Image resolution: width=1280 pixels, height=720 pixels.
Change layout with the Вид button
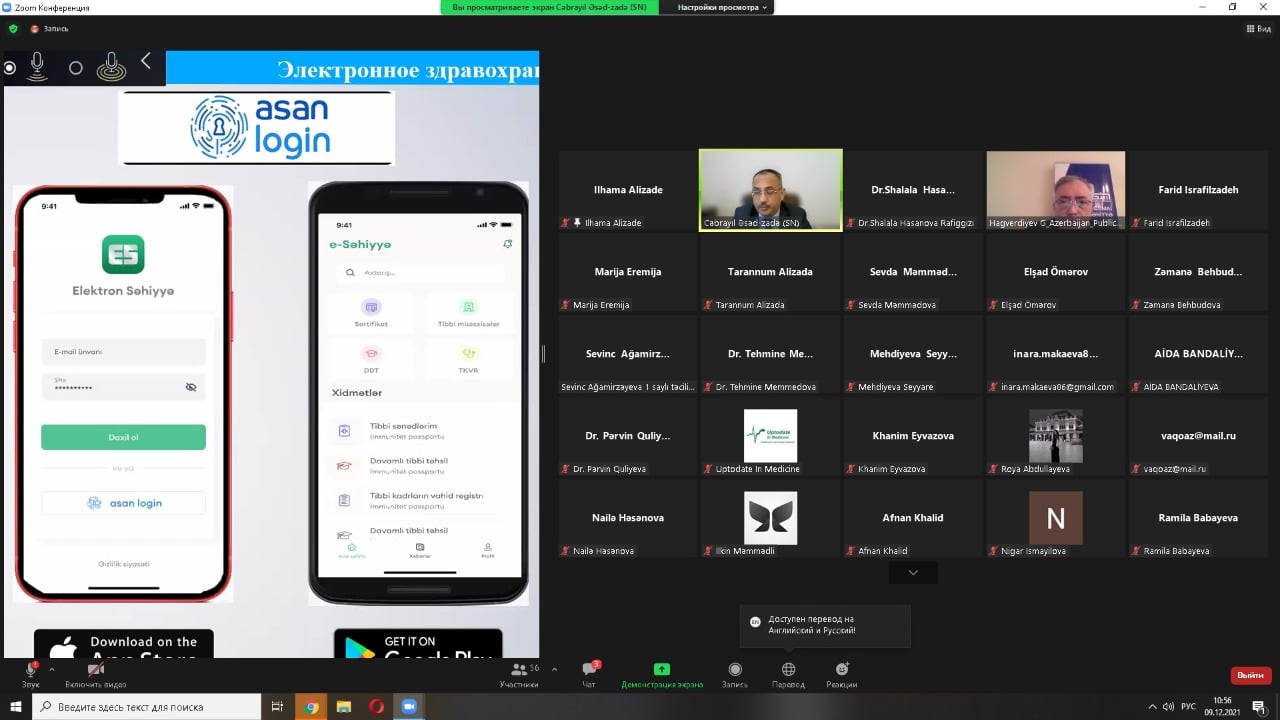click(1258, 29)
